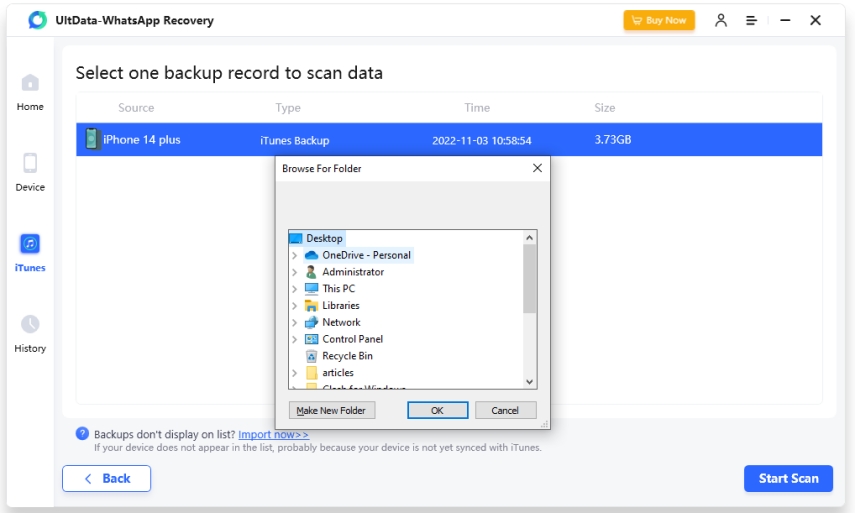Select the iTunes sidebar icon
The image size is (855, 513).
[x=30, y=244]
